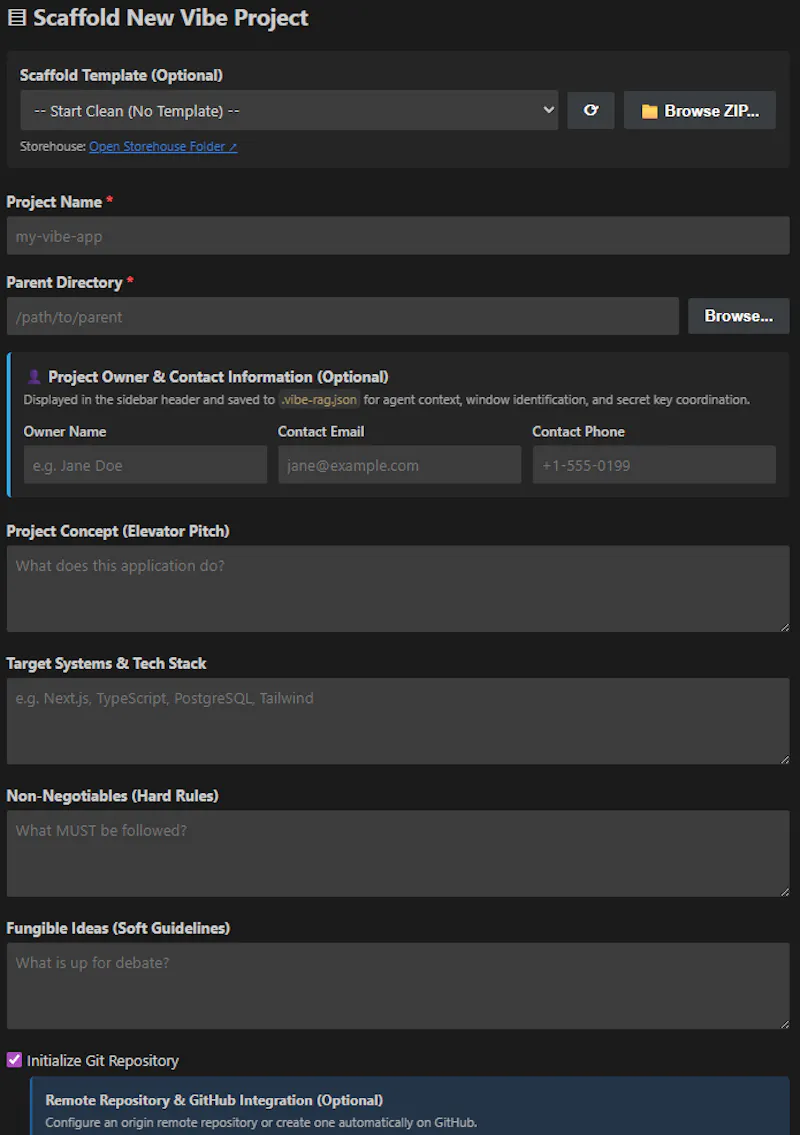The height and width of the screenshot is (1135, 800).
Task: Open the Scaffold Template dropdown
Action: [x=289, y=110]
